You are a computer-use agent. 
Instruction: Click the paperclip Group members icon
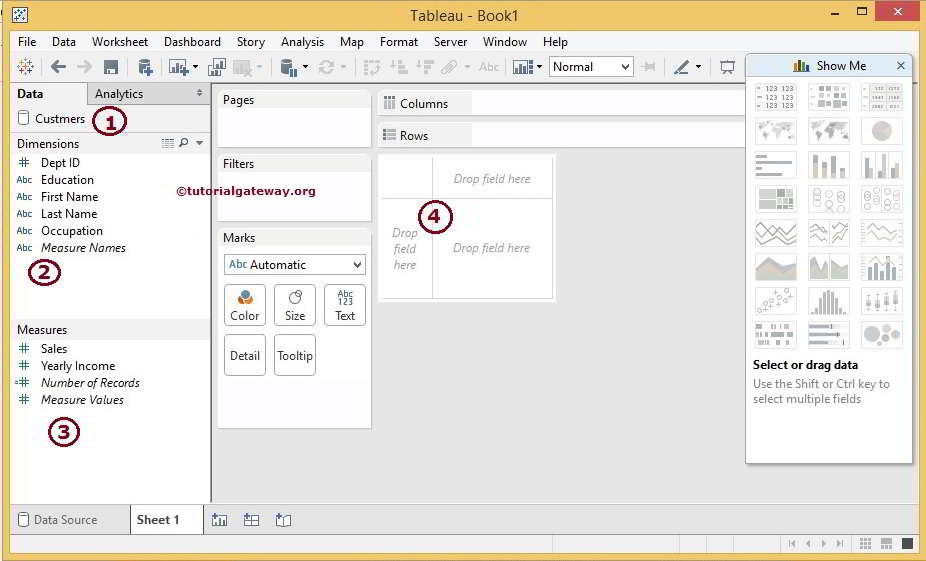(449, 67)
